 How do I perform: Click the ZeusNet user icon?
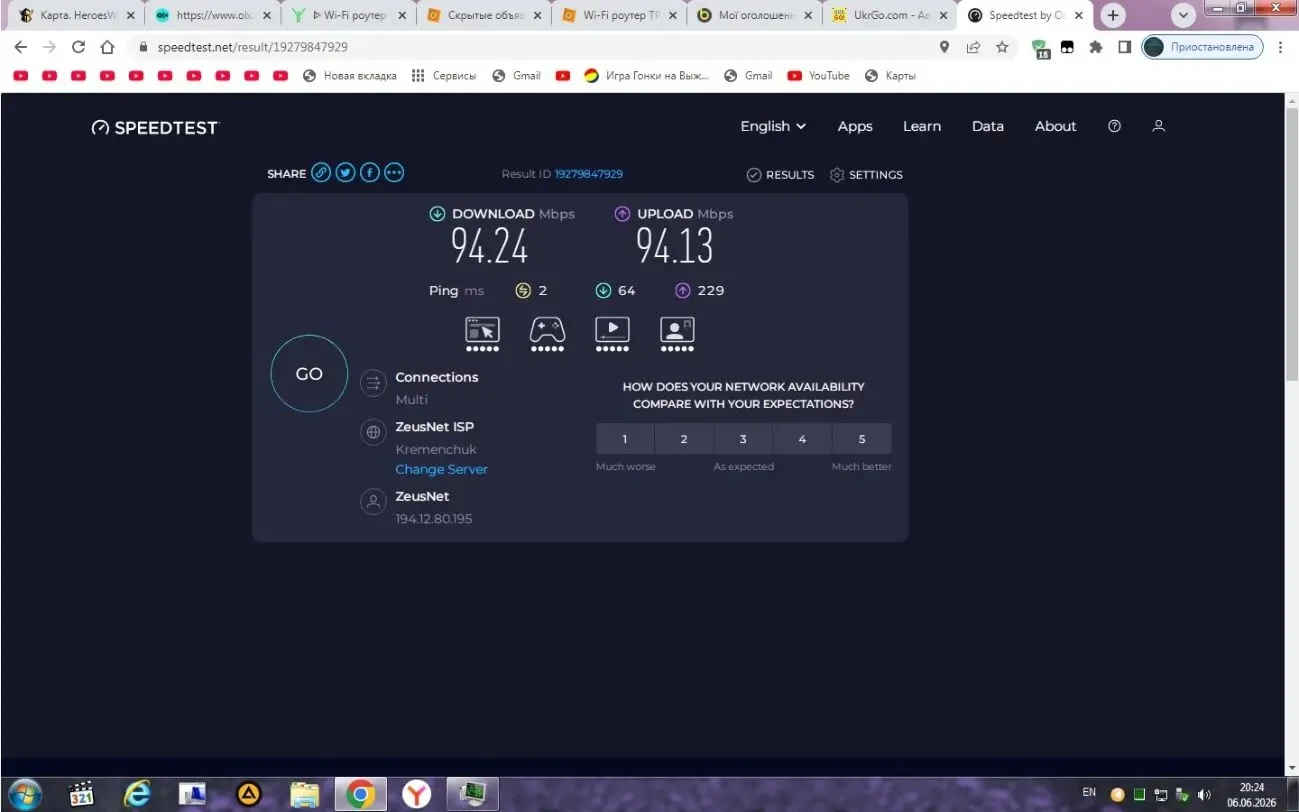pyautogui.click(x=373, y=502)
